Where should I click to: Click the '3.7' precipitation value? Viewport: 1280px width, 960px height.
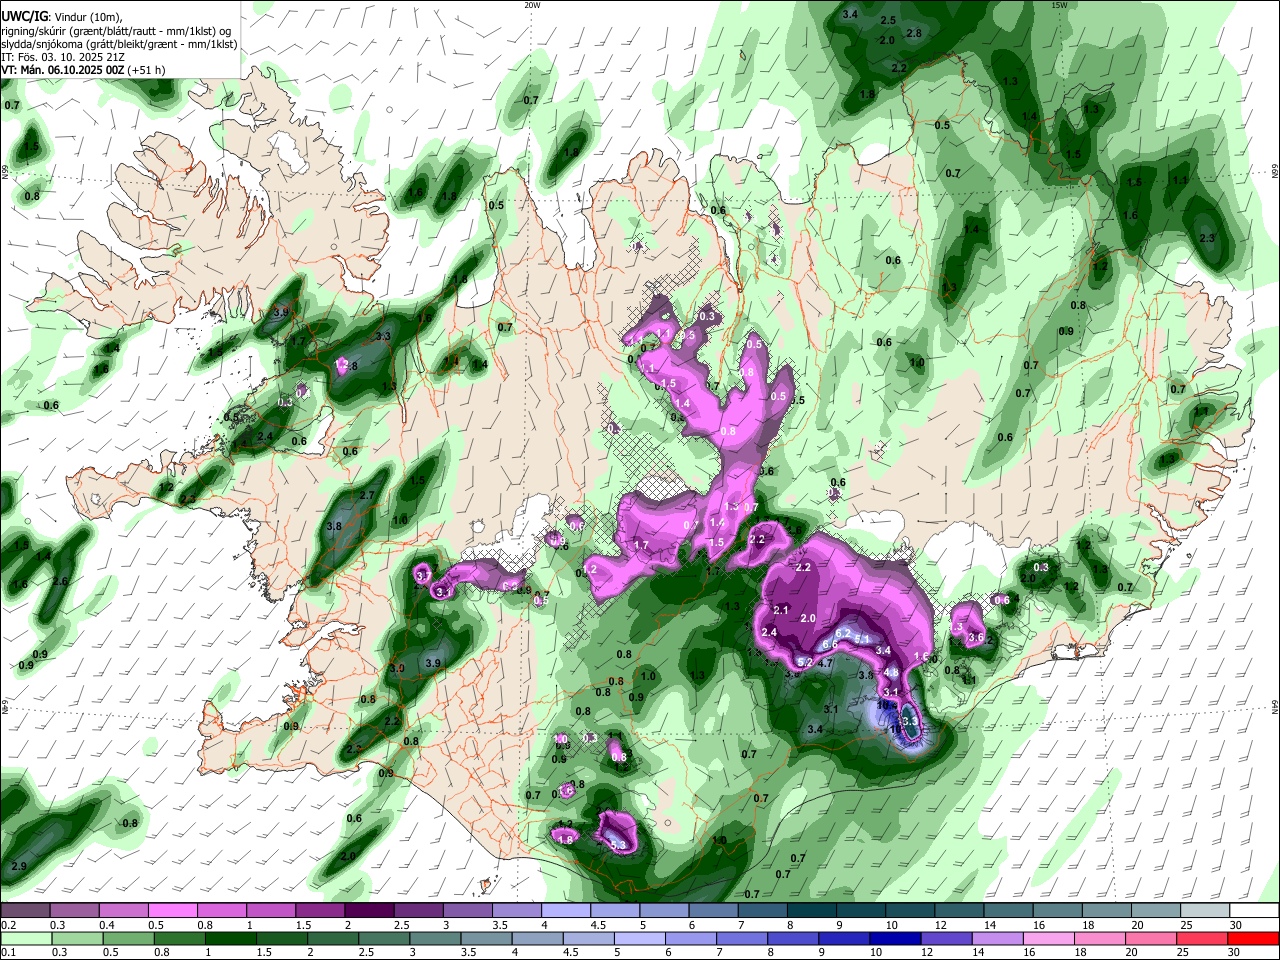click(x=423, y=576)
